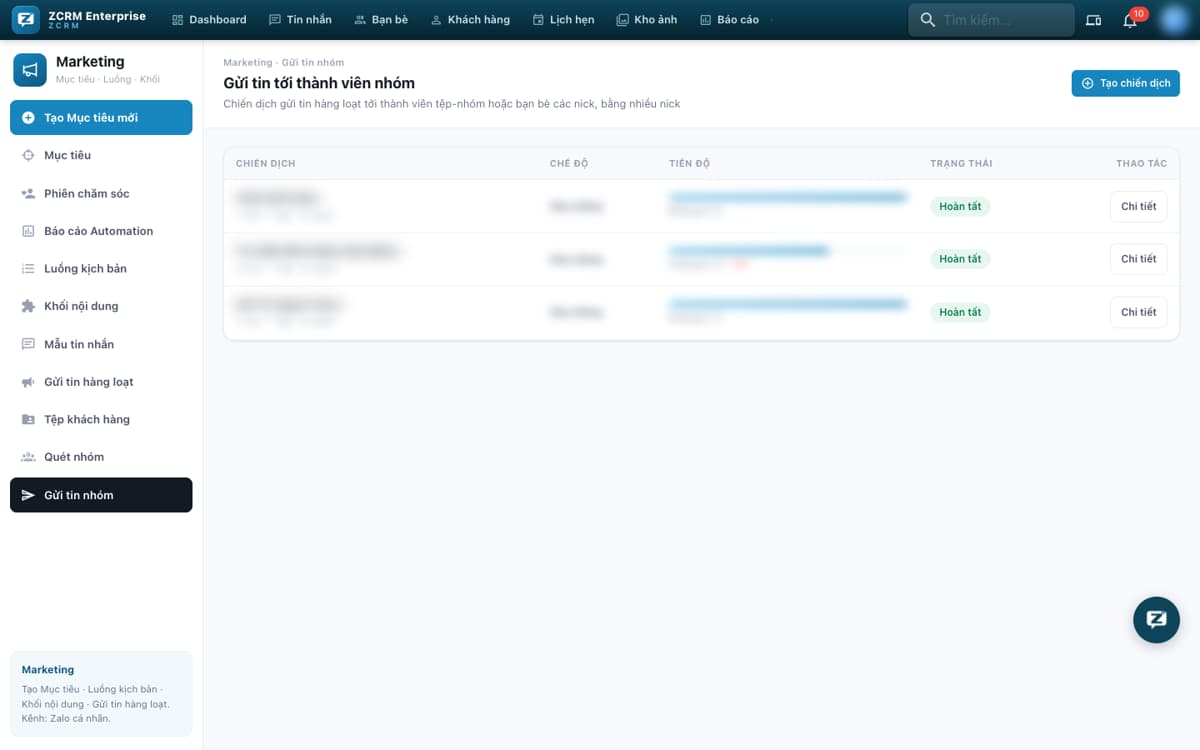Open Chi tiết for the third campaign row
The width and height of the screenshot is (1200, 750).
pyautogui.click(x=1138, y=312)
